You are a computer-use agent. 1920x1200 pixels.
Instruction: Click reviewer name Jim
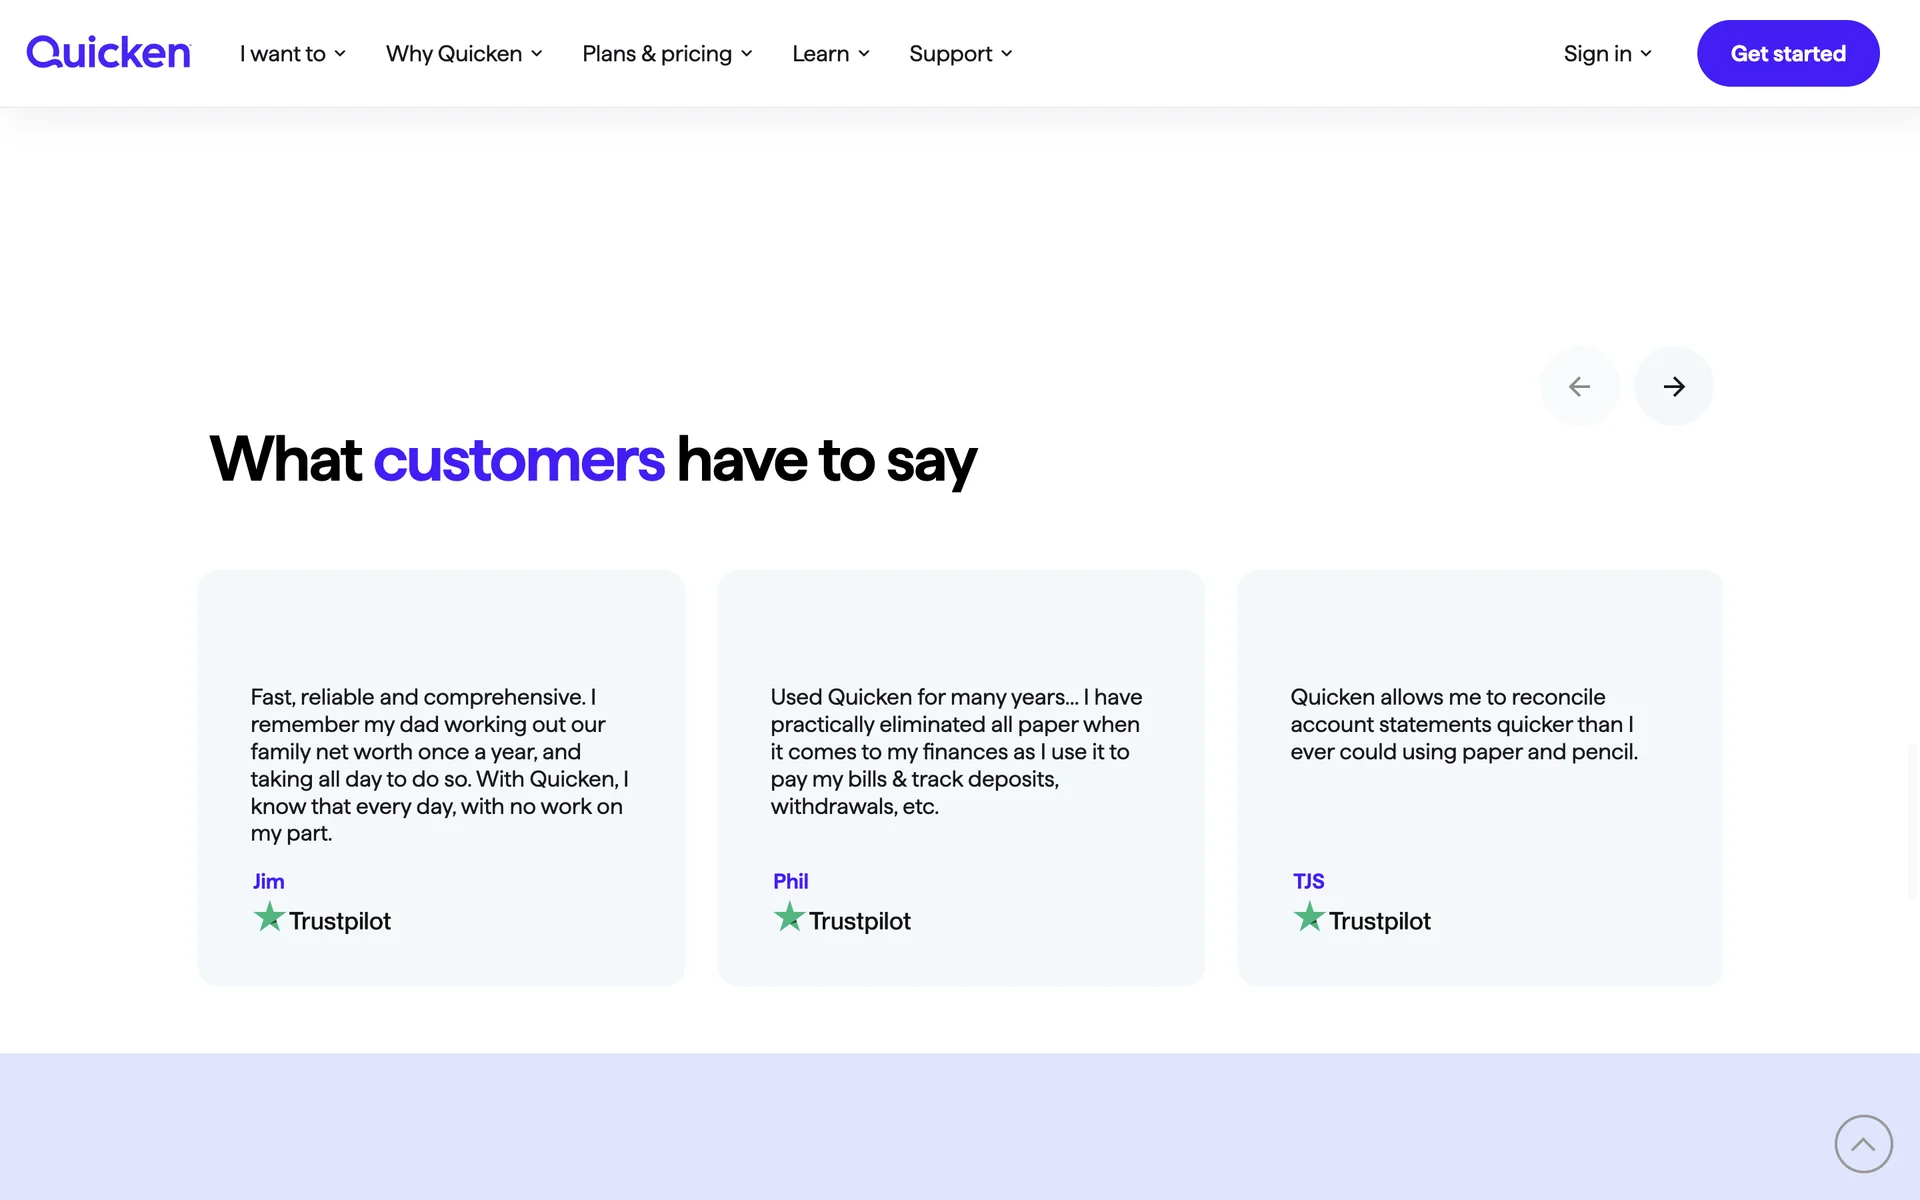(268, 881)
